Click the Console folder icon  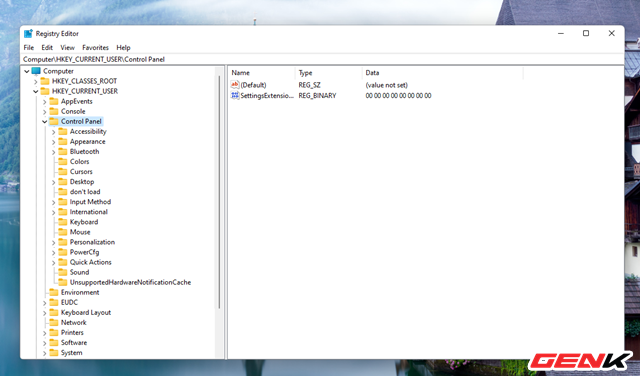point(54,111)
